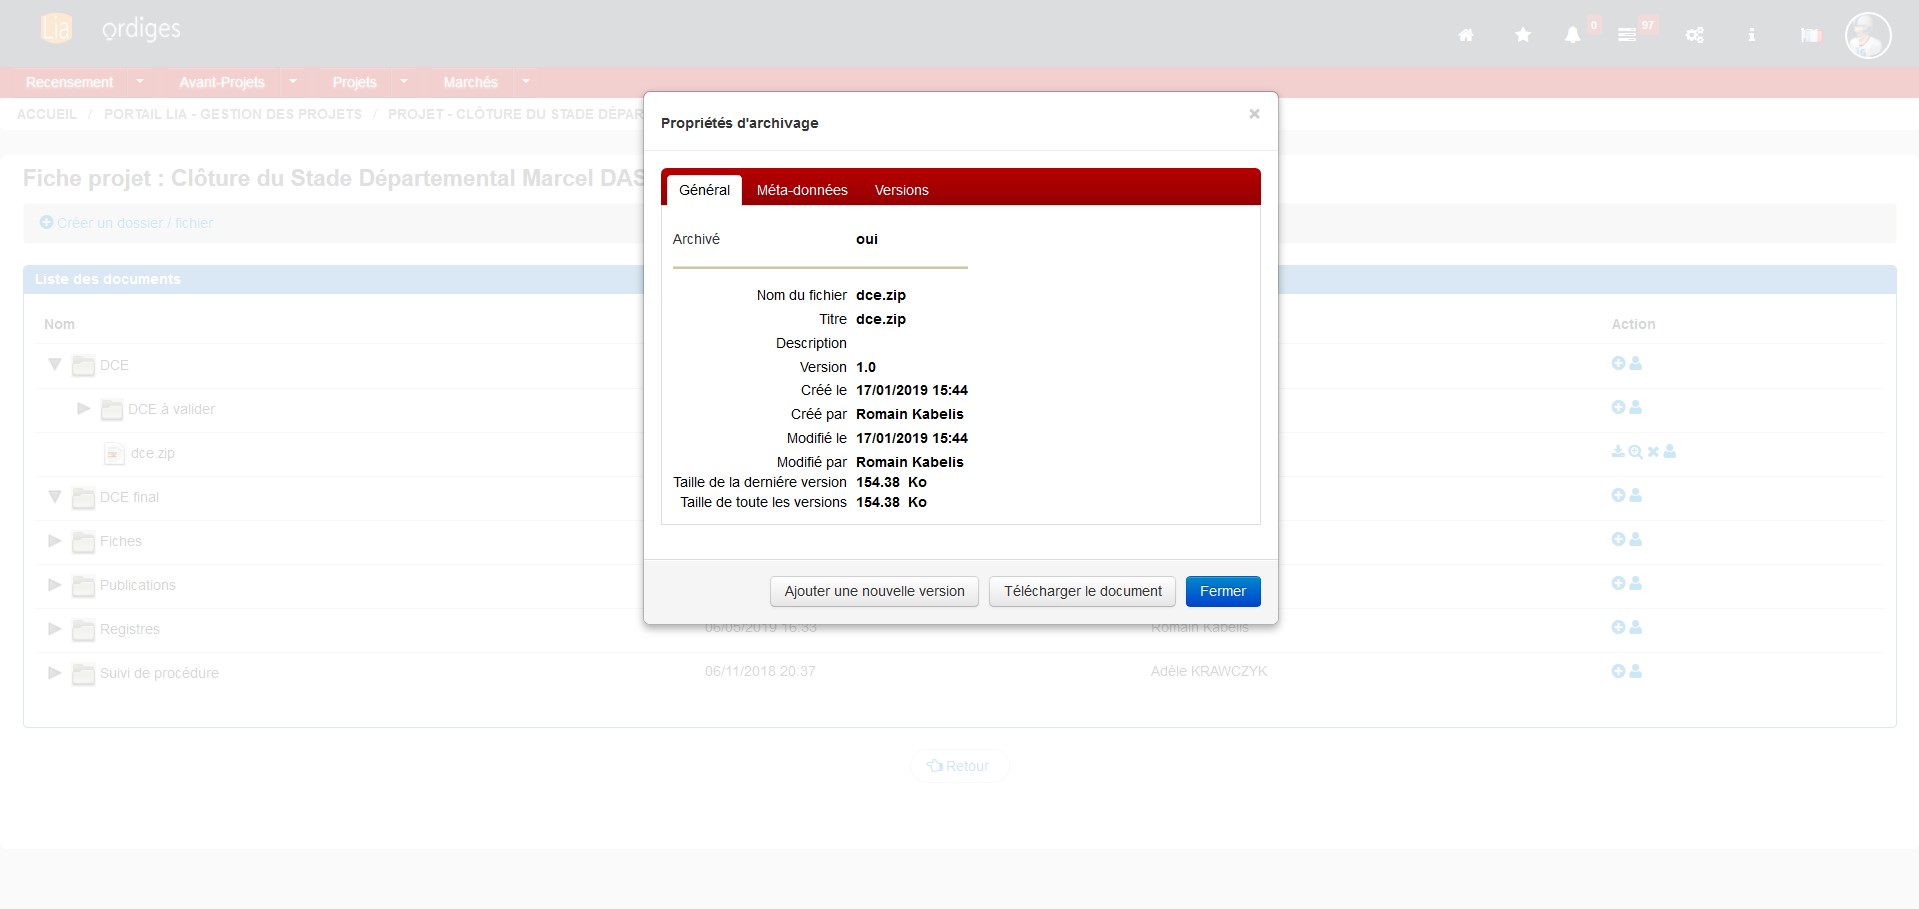Select the Publications folder name
The image size is (1919, 909).
tap(138, 585)
